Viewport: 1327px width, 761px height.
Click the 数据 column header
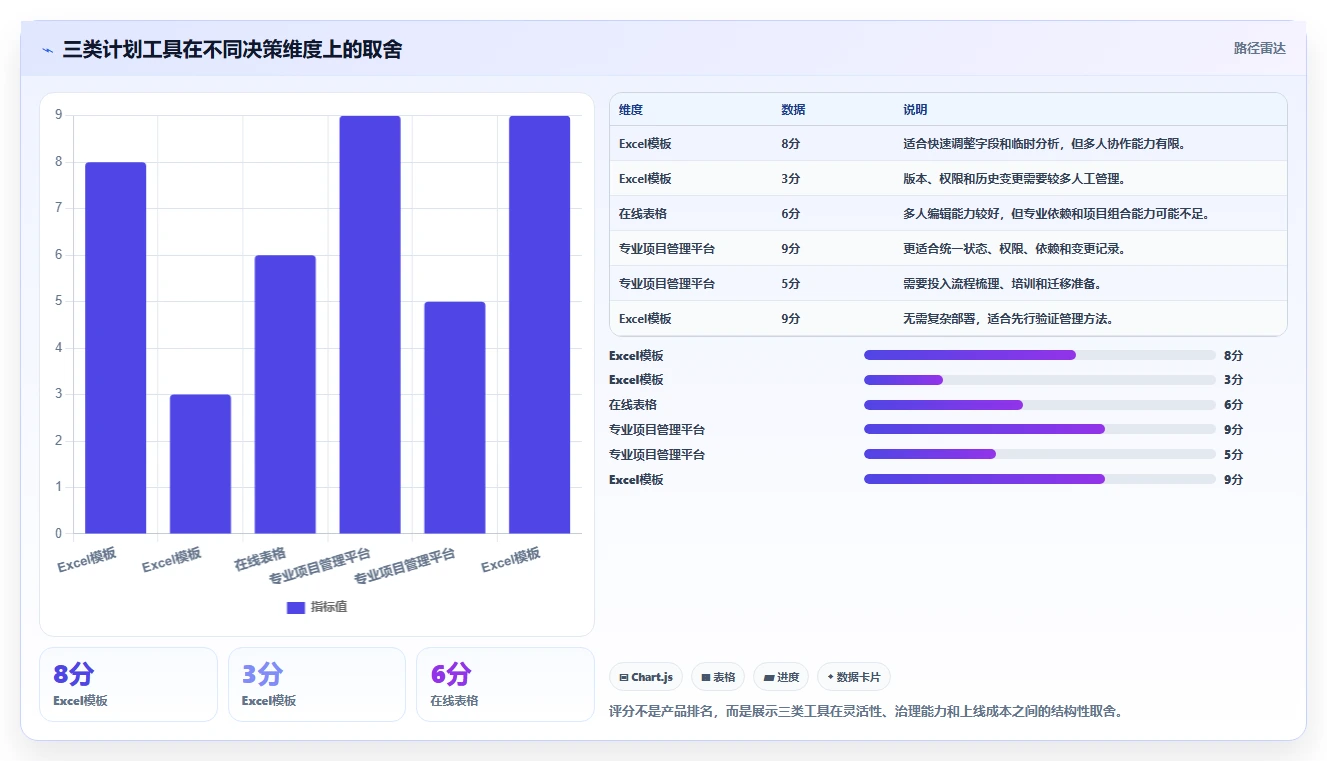coord(793,109)
